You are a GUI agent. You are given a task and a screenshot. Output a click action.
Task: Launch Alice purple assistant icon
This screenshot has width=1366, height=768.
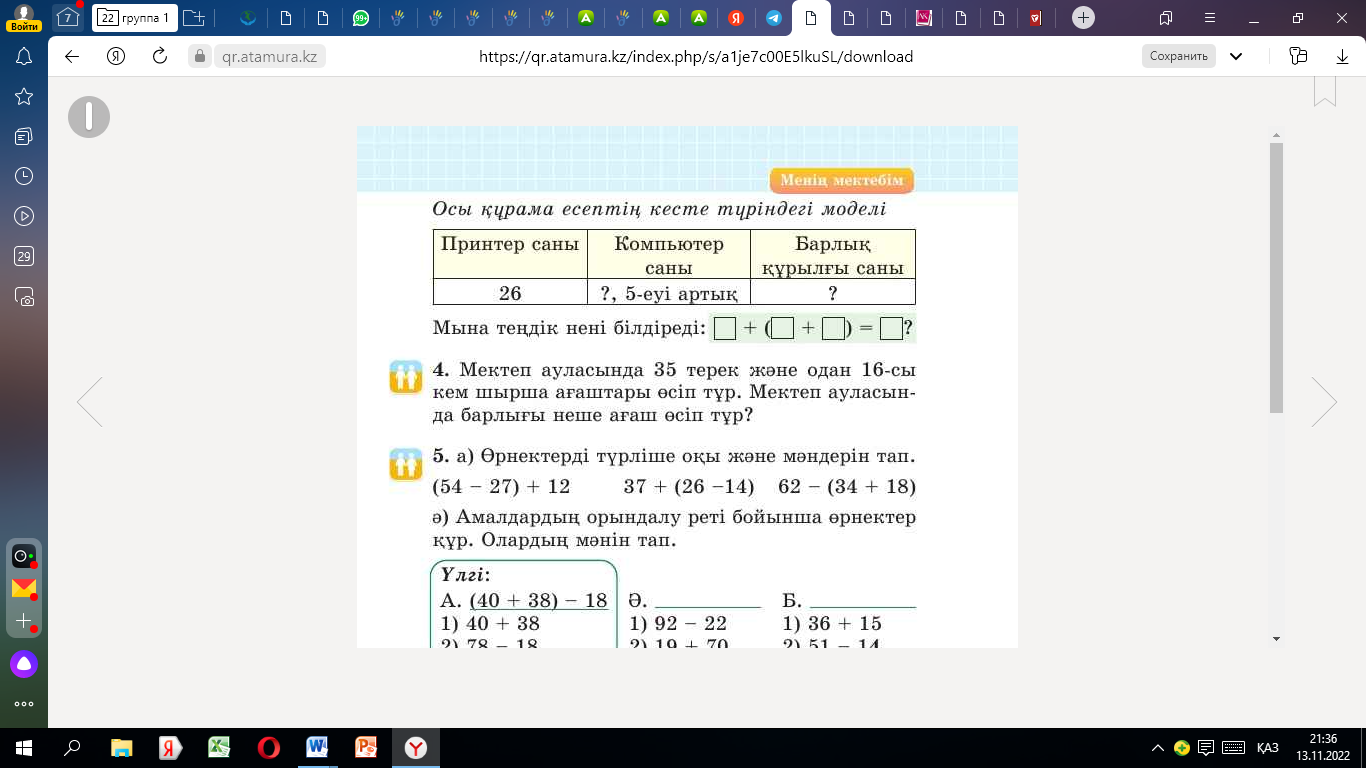coord(24,663)
